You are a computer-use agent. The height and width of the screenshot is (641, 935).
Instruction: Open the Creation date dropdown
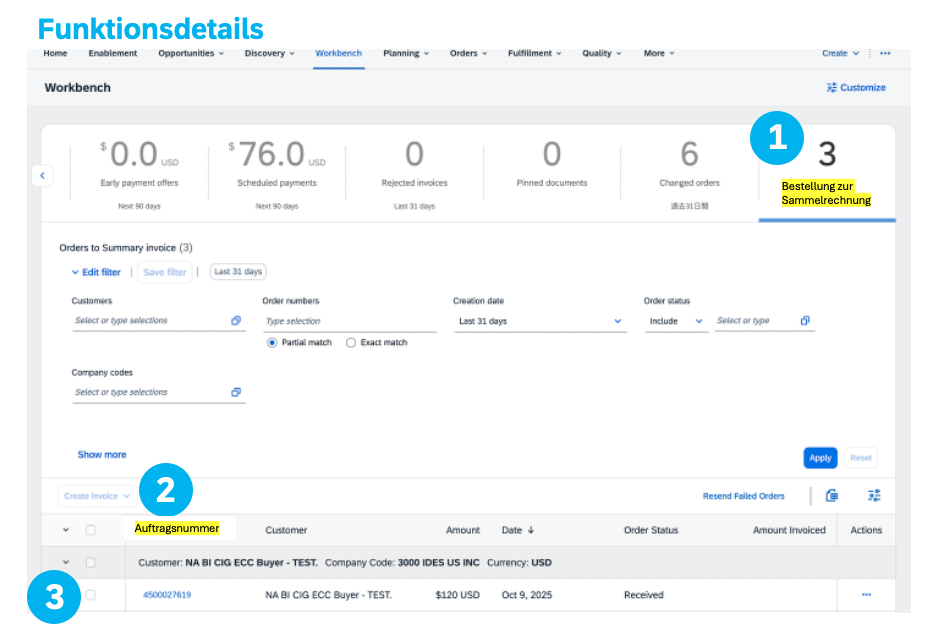540,322
